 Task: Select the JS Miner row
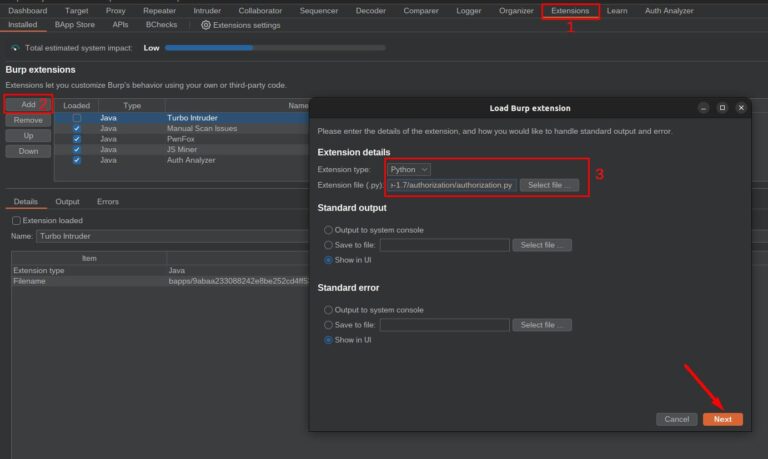tap(182, 149)
